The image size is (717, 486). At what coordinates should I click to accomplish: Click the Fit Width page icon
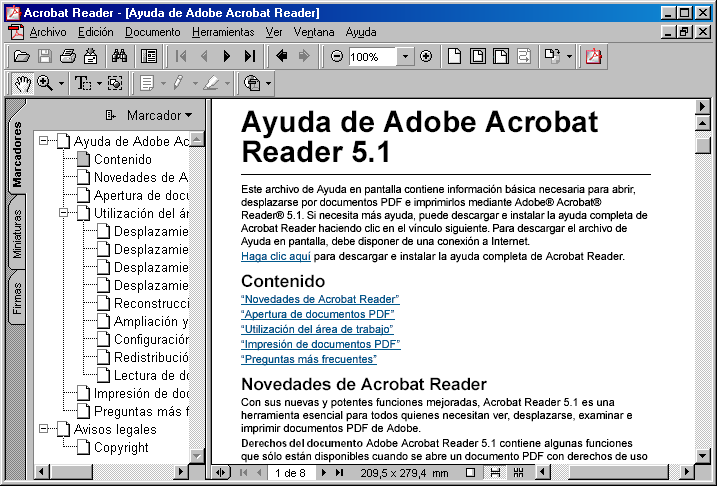coord(499,57)
